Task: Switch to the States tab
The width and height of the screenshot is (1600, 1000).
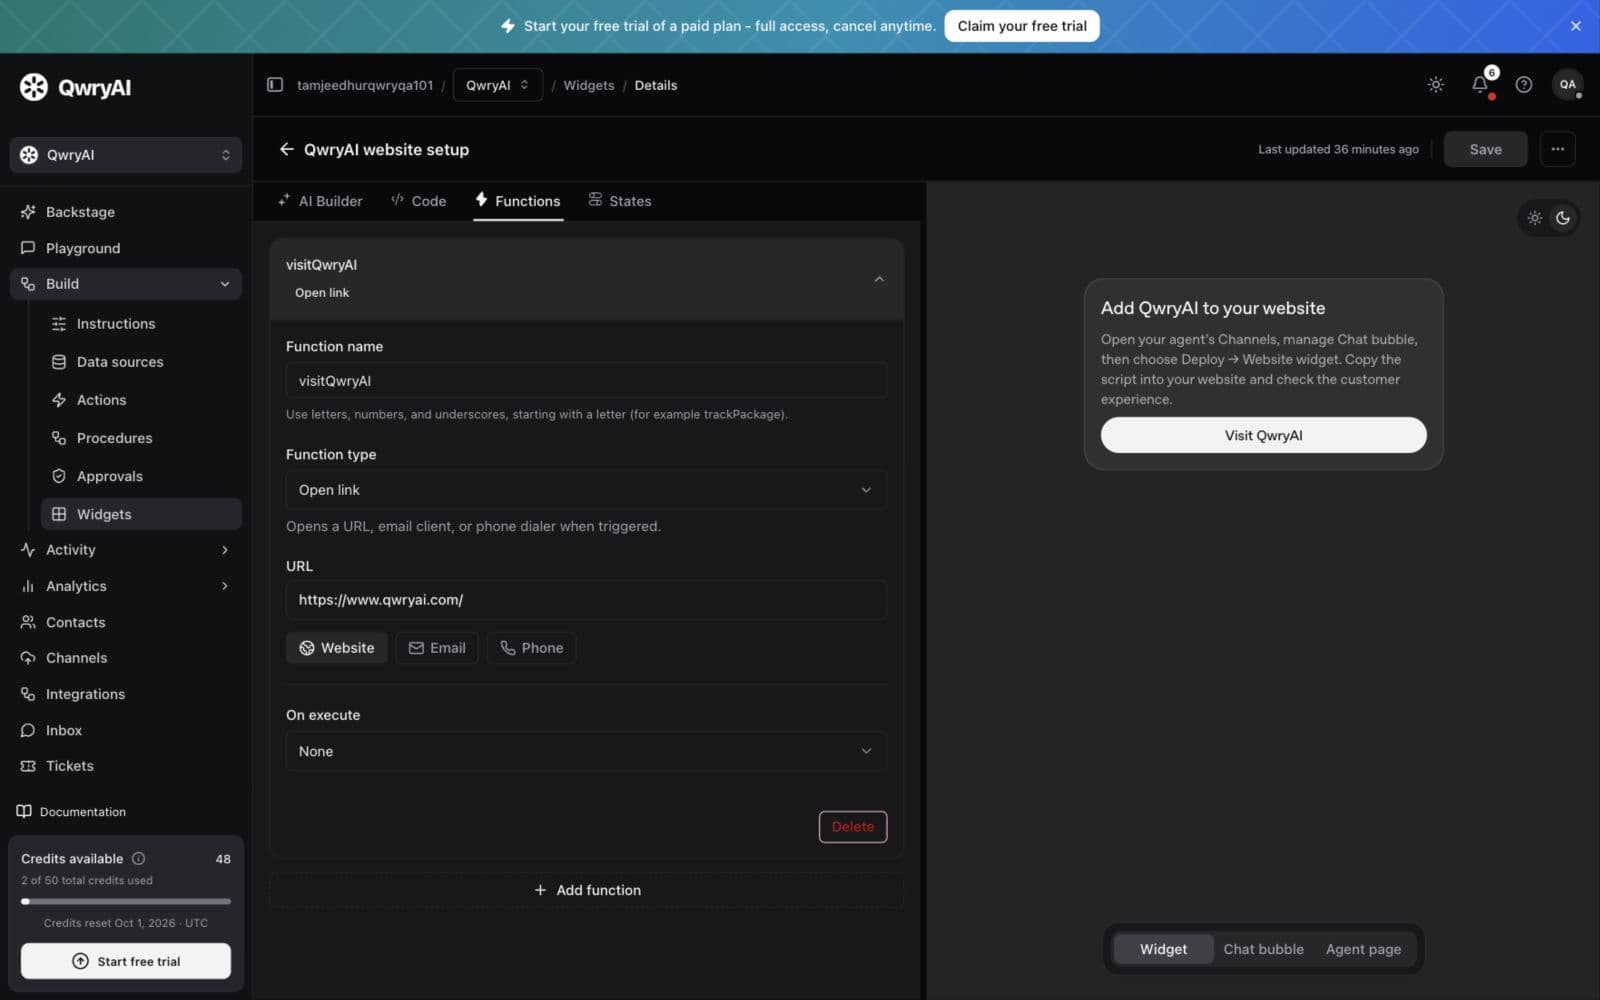Action: pos(620,201)
